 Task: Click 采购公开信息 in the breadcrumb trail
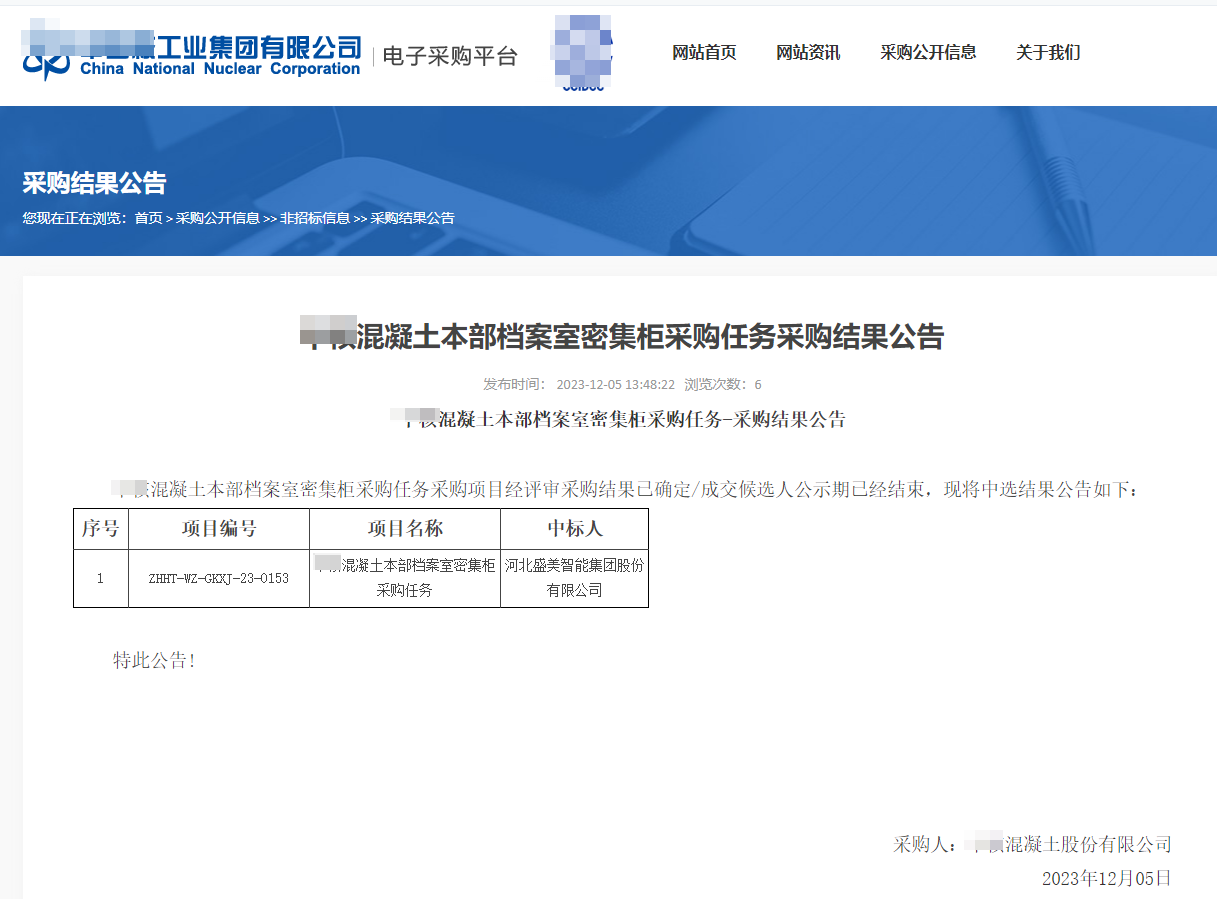[218, 218]
